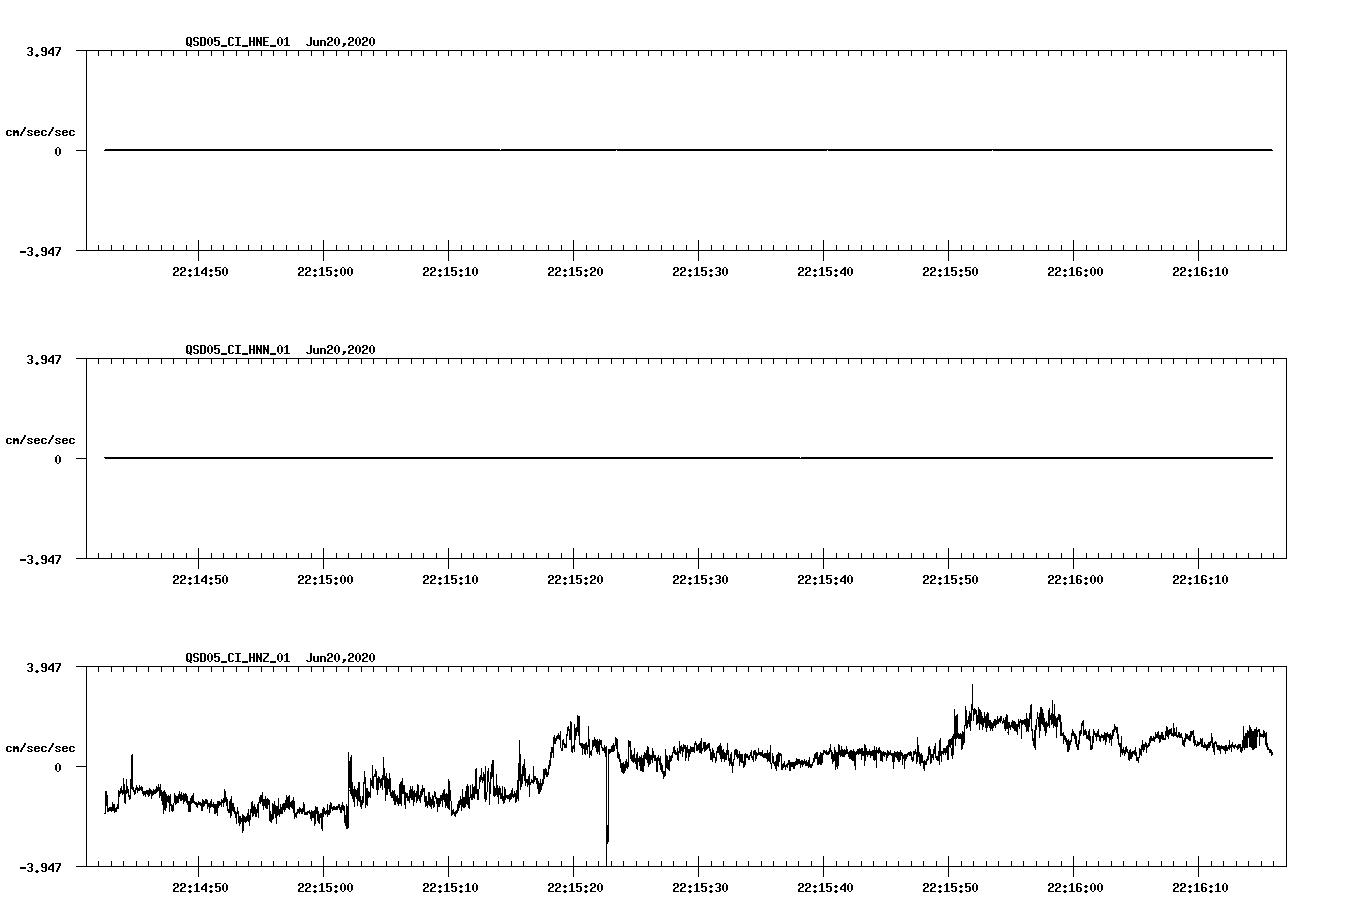
Task: Click the 3.947 upper limit on HNN chart
Action: (x=44, y=360)
